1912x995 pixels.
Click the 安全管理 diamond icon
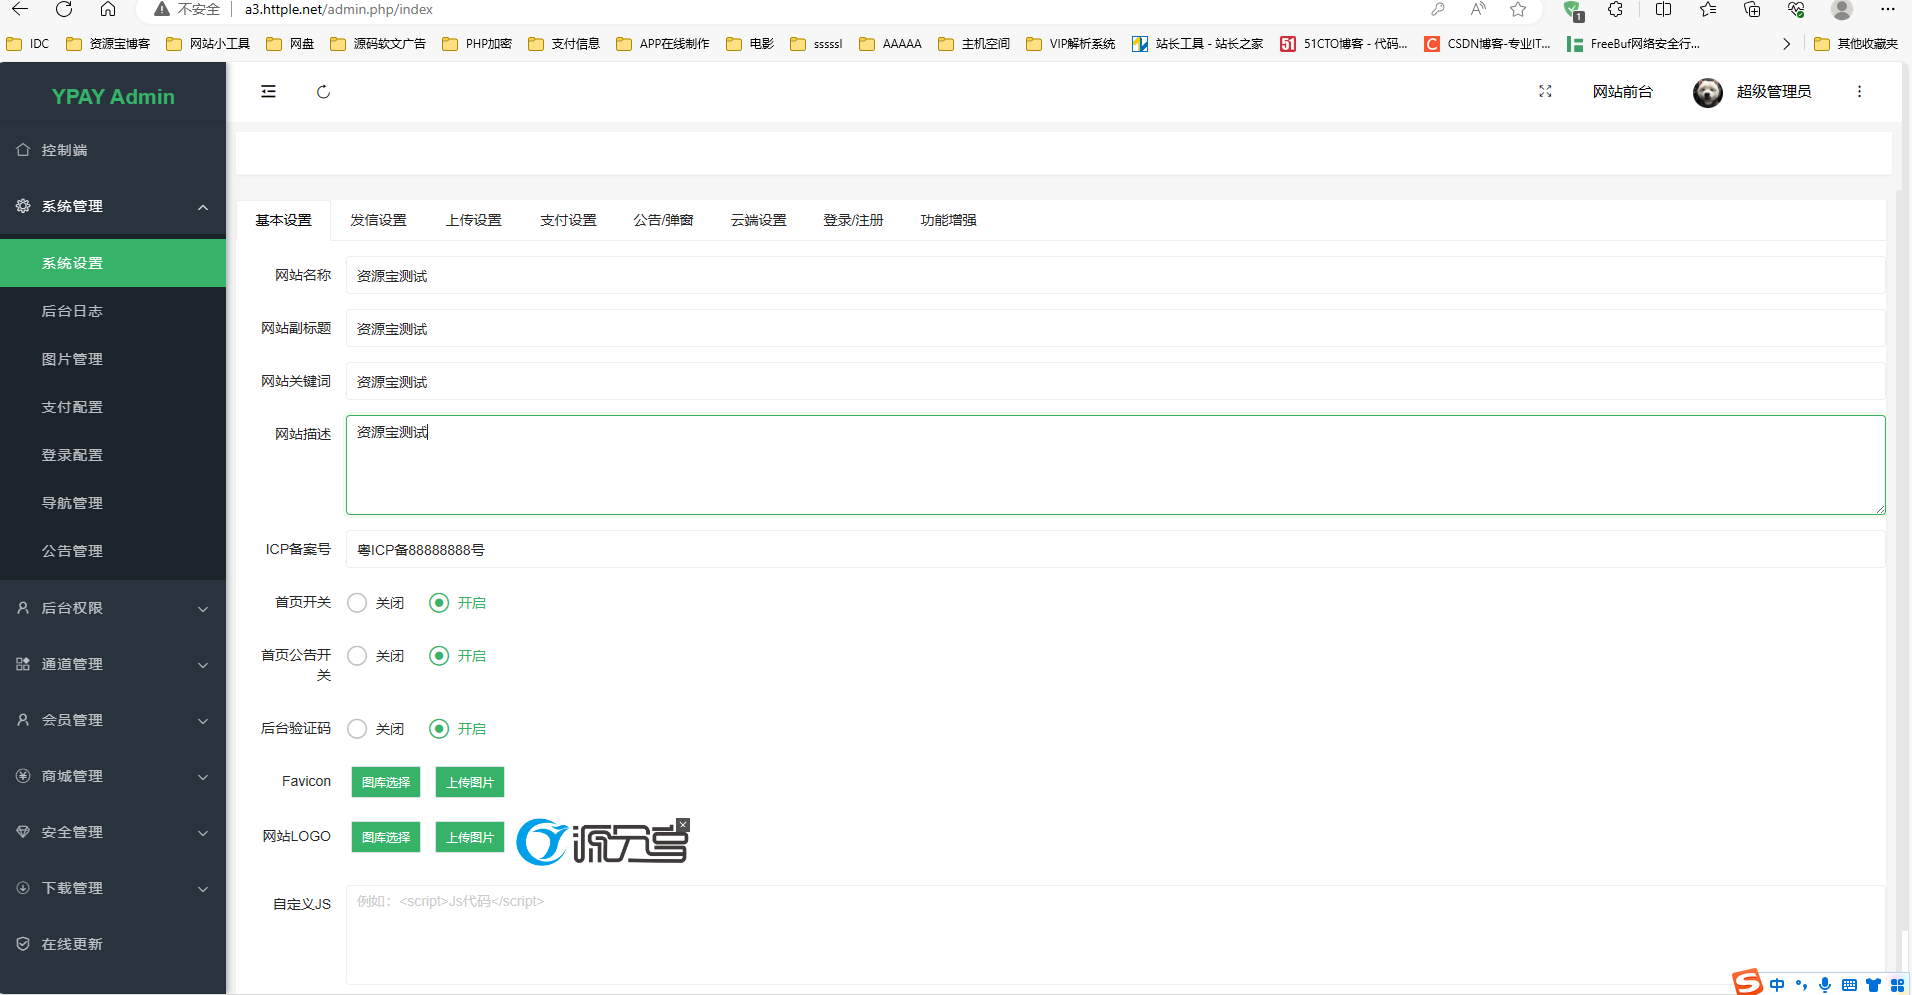tap(23, 832)
